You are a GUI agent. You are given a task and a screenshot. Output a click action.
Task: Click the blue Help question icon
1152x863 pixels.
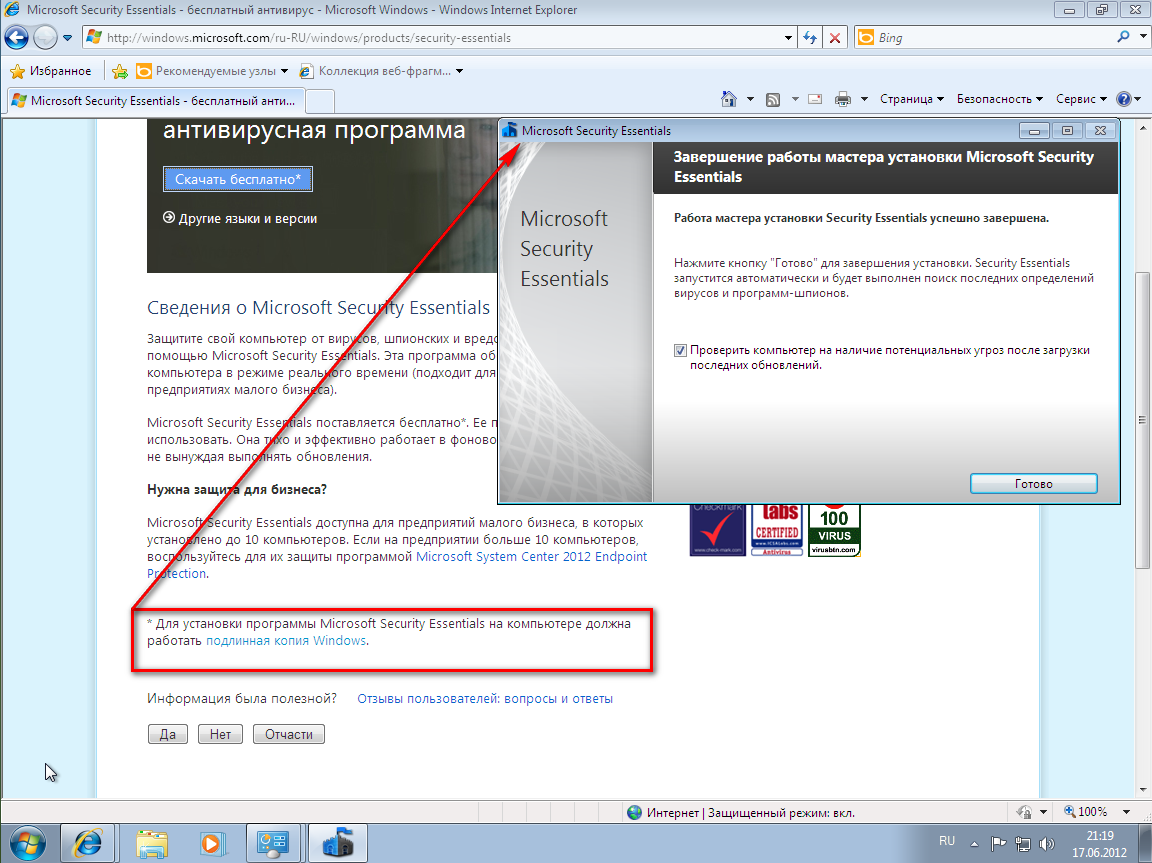(1123, 99)
